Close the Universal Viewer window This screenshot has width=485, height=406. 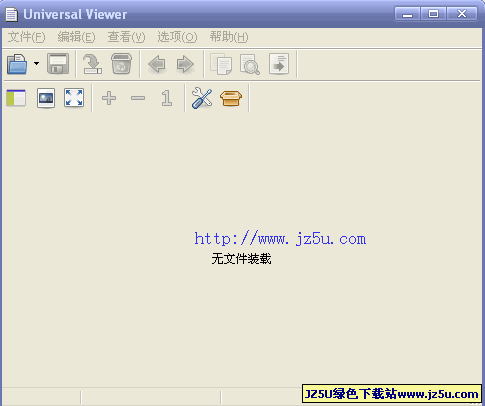coord(462,14)
